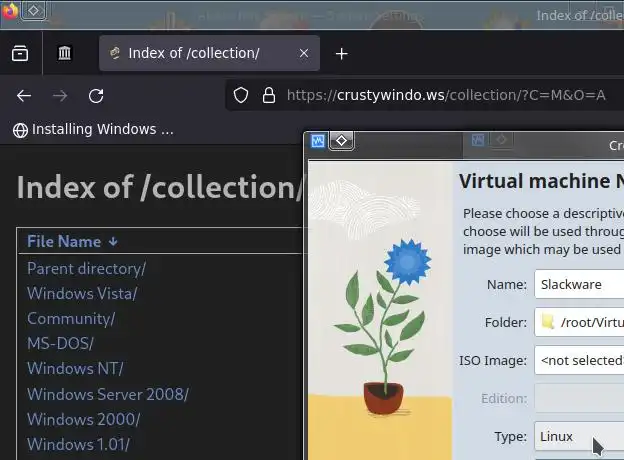Open the Community/ folder link
The image size is (624, 460).
(x=71, y=319)
